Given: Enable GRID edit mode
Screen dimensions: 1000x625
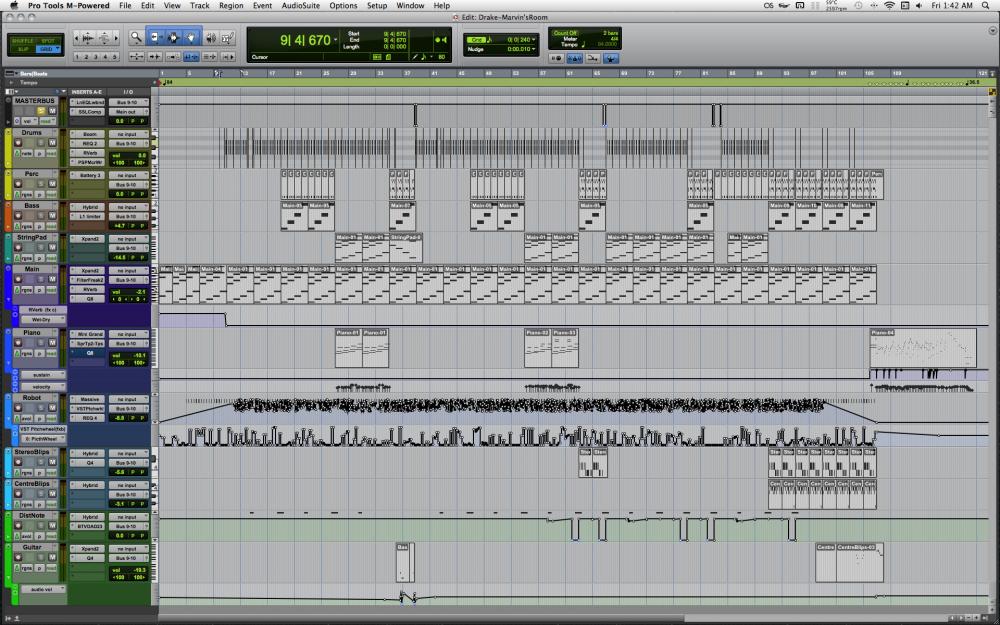Looking at the screenshot, I should (46, 49).
